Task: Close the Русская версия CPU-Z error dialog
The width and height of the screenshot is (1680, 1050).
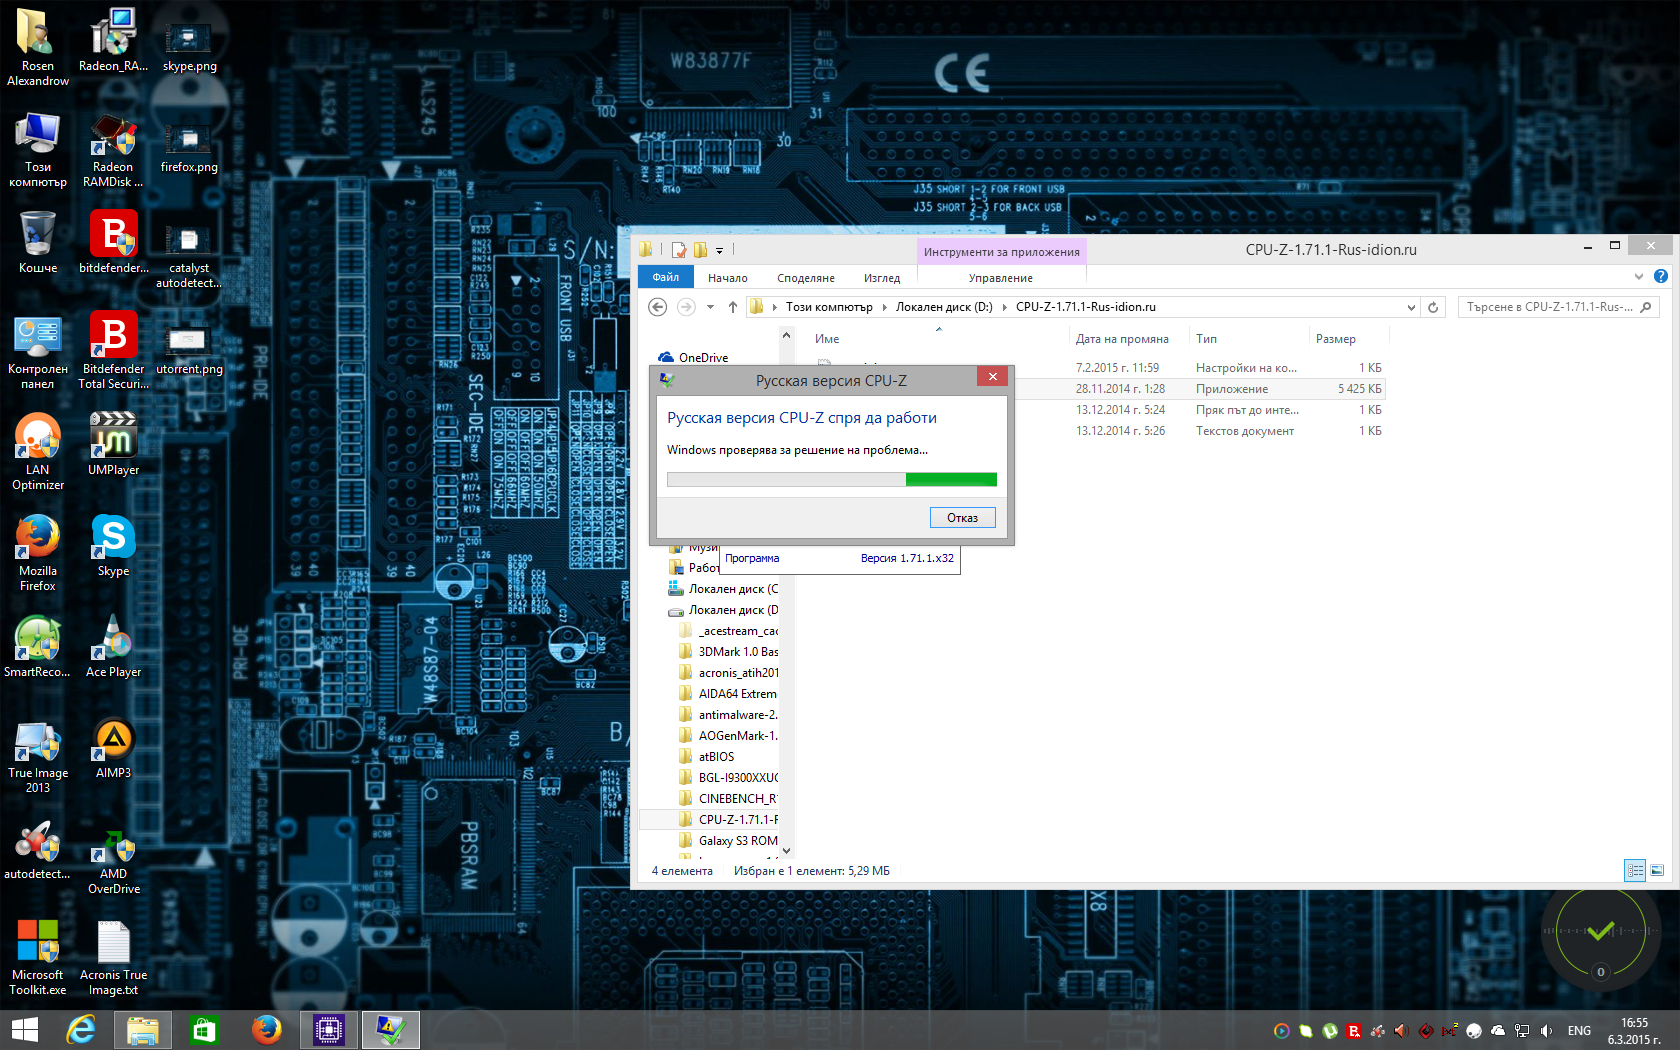Action: tap(992, 377)
